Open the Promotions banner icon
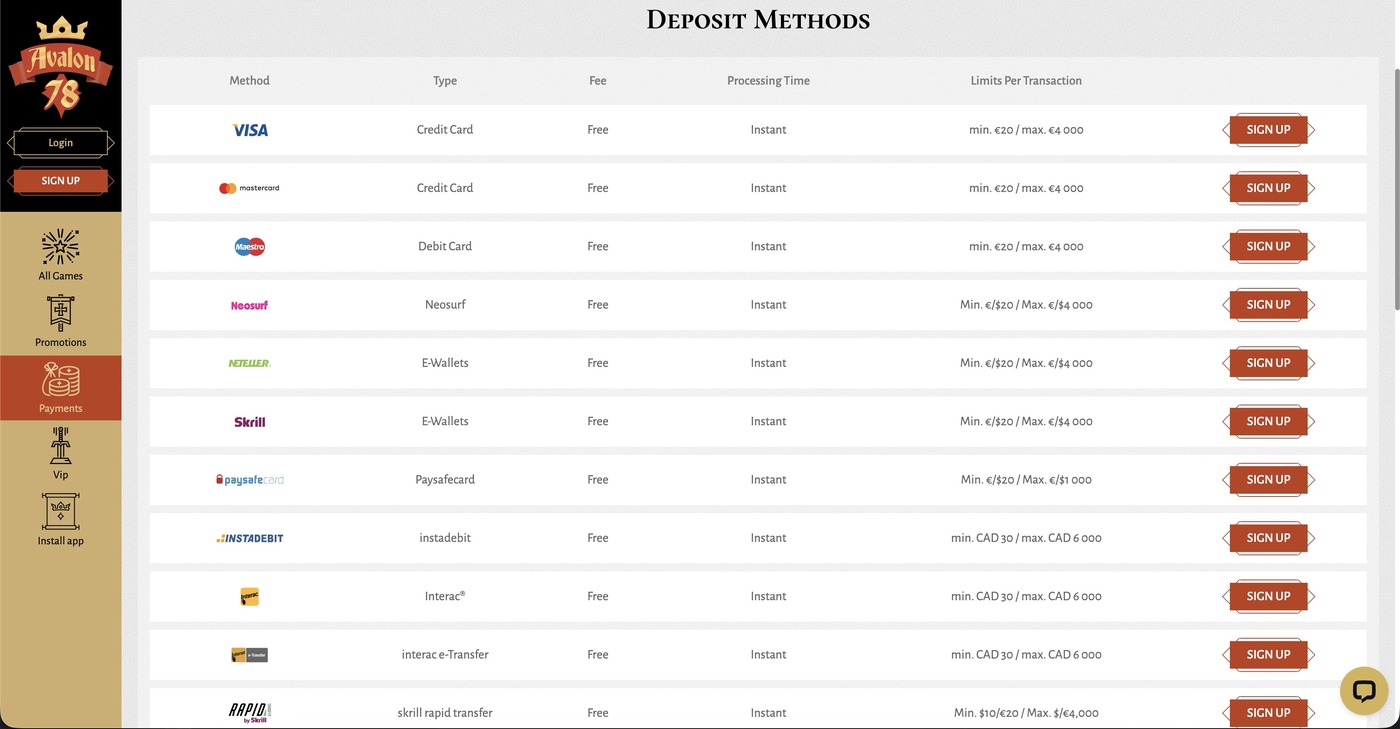The height and width of the screenshot is (729, 1400). [x=60, y=313]
